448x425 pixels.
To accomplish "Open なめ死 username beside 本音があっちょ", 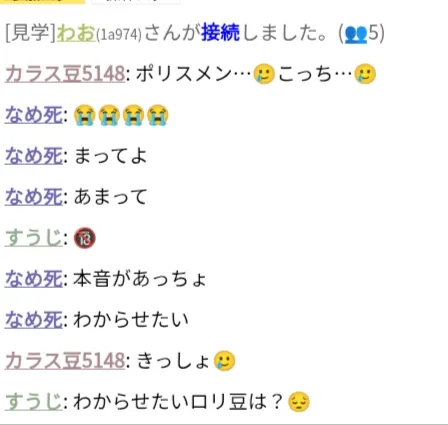I will tap(34, 279).
